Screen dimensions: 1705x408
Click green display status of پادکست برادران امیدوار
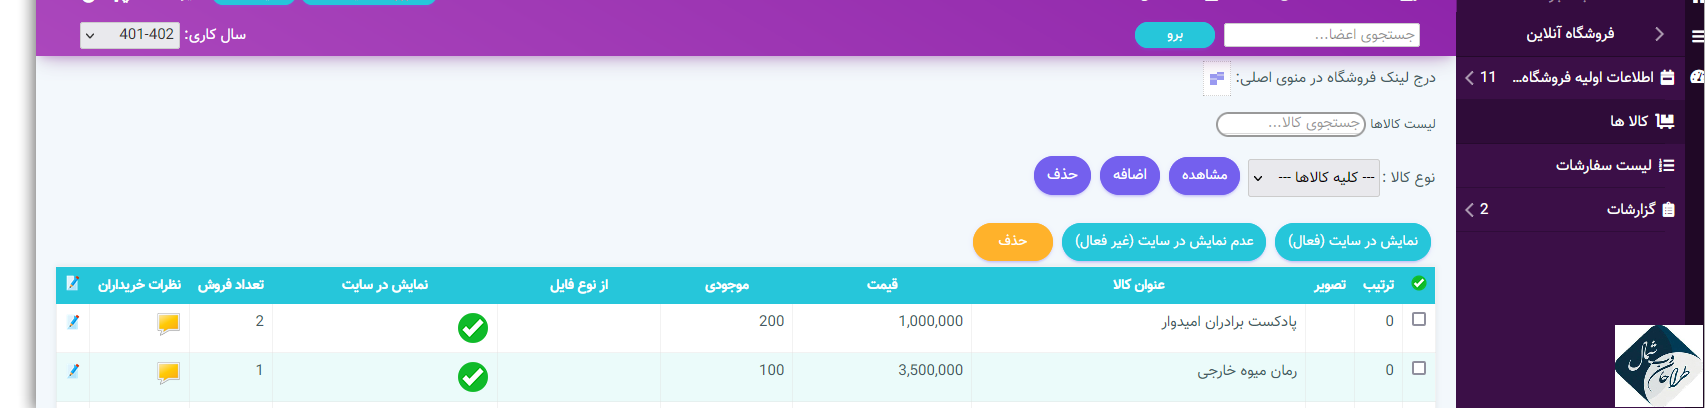tap(472, 328)
